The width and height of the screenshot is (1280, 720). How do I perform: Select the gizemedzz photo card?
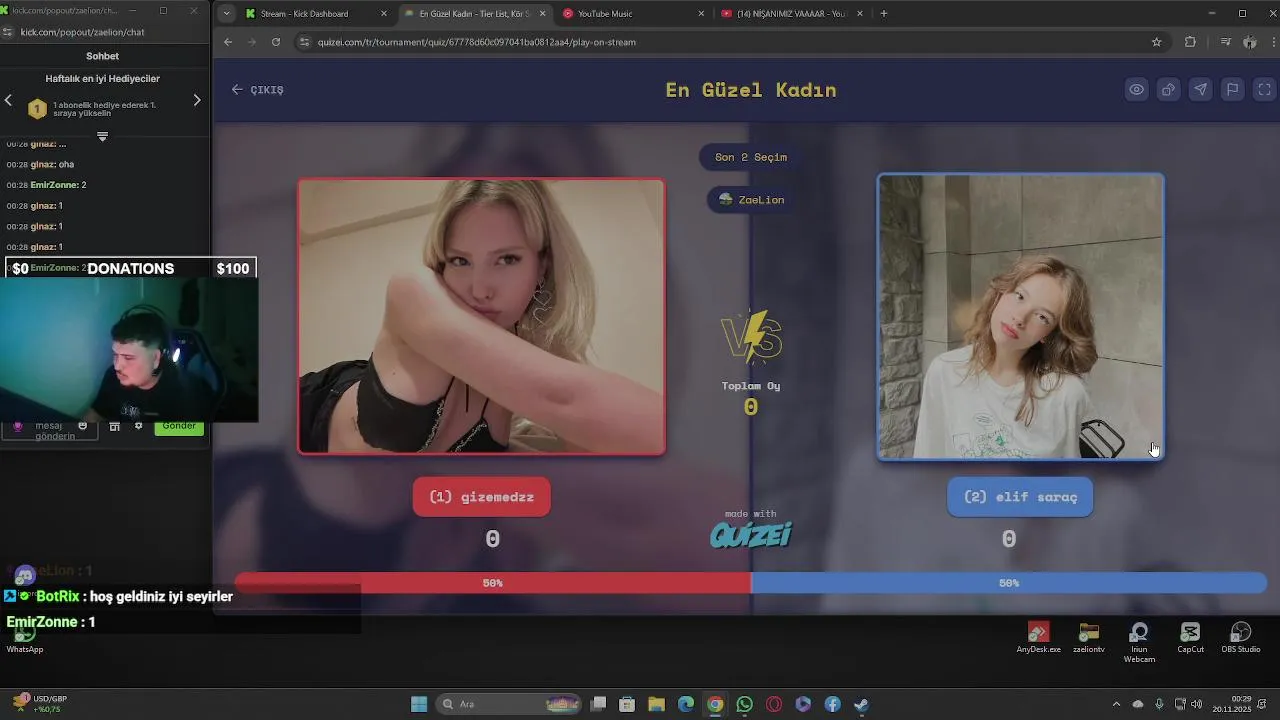coord(481,316)
